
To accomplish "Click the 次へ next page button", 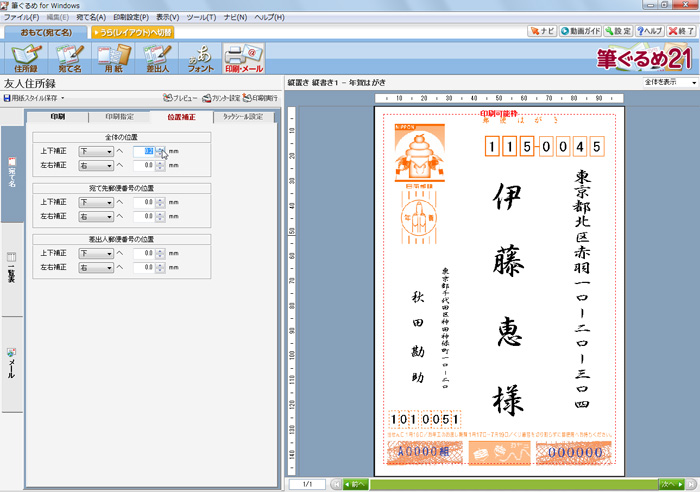I will pyautogui.click(x=670, y=484).
